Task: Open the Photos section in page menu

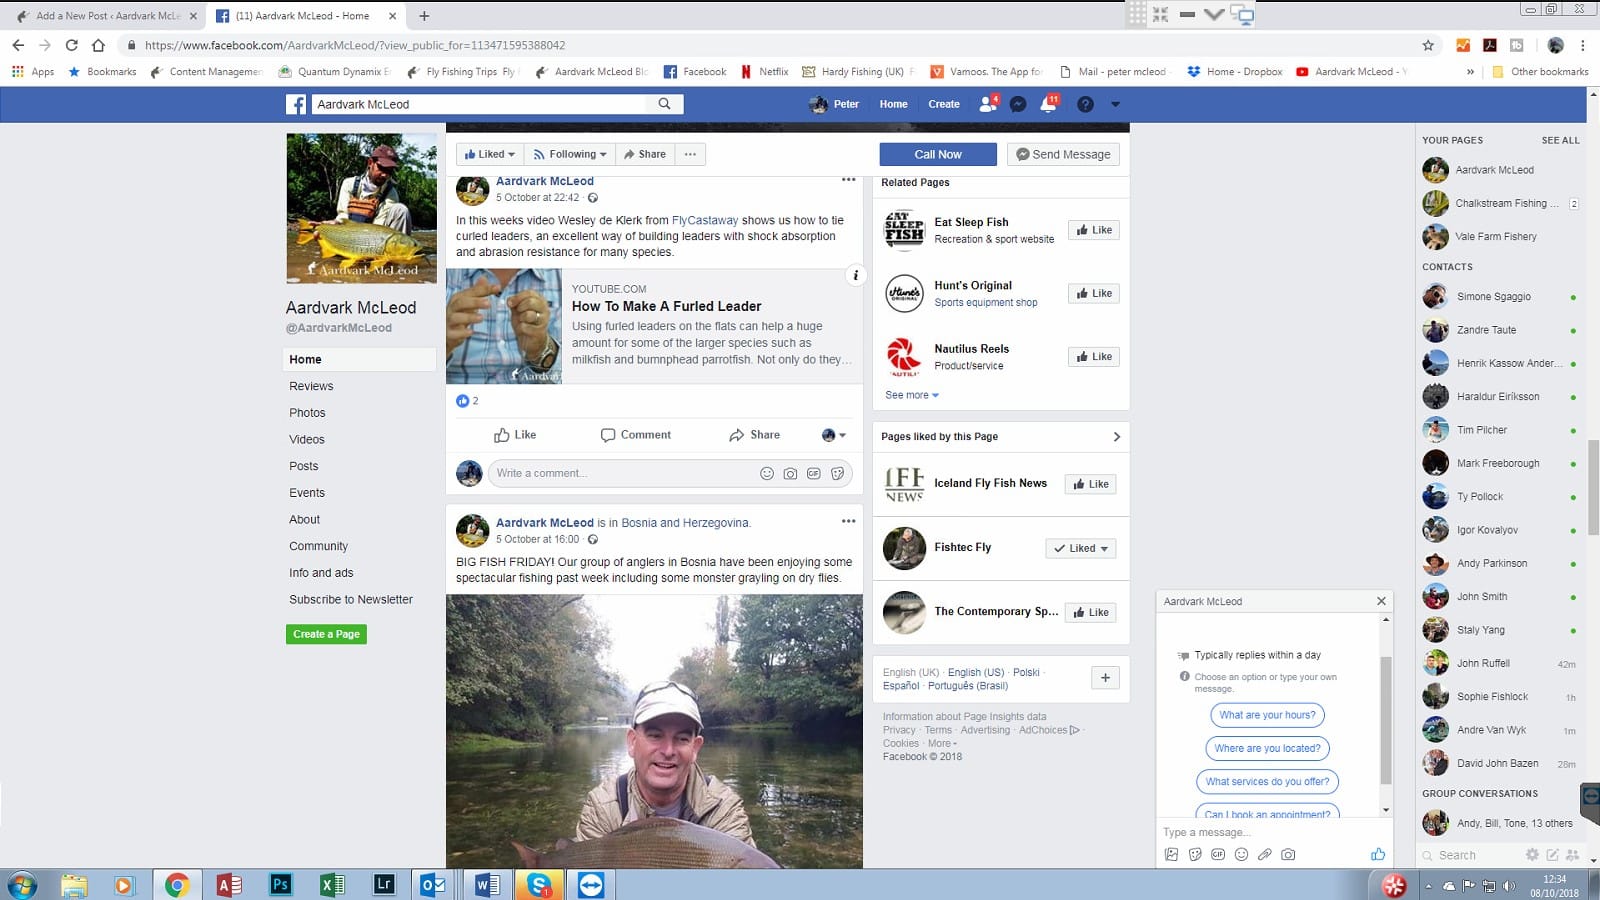Action: point(307,413)
